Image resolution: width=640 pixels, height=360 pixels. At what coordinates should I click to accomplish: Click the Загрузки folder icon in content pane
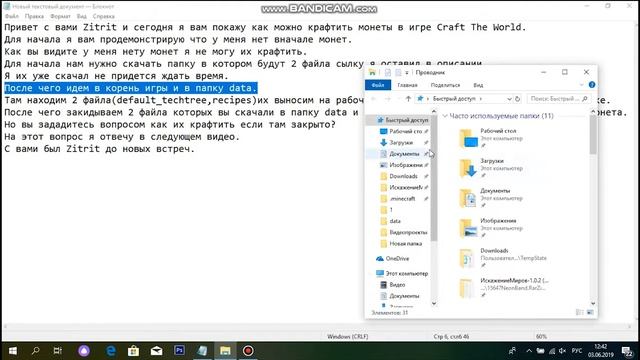tap(468, 168)
